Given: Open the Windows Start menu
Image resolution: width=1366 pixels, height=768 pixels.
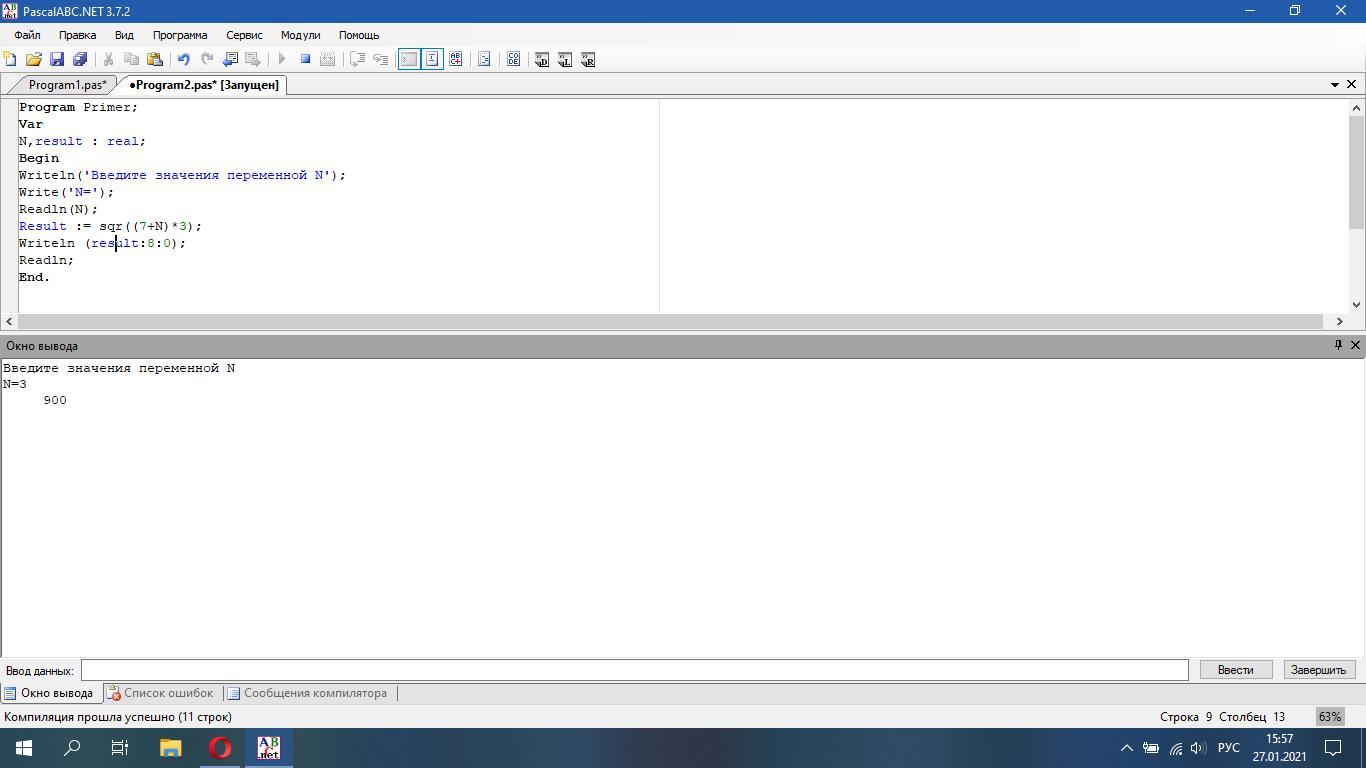Looking at the screenshot, I should (x=24, y=748).
